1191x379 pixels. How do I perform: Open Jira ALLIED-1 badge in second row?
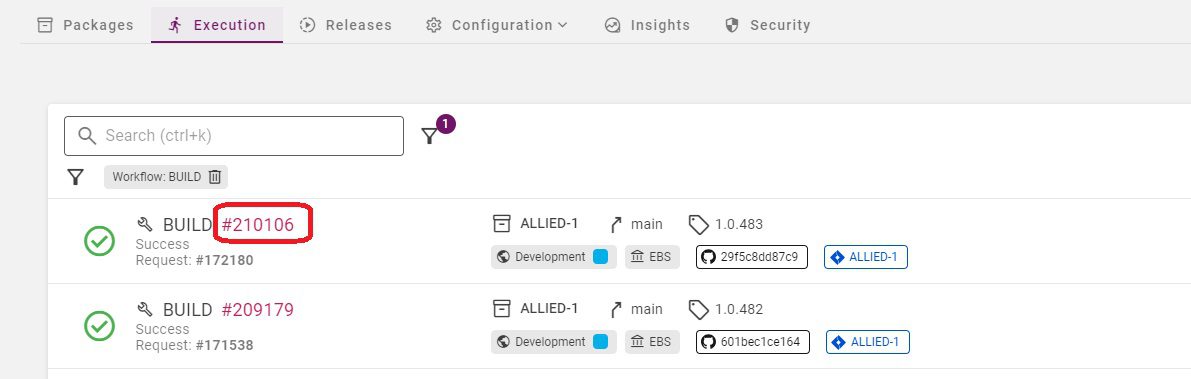[x=867, y=342]
